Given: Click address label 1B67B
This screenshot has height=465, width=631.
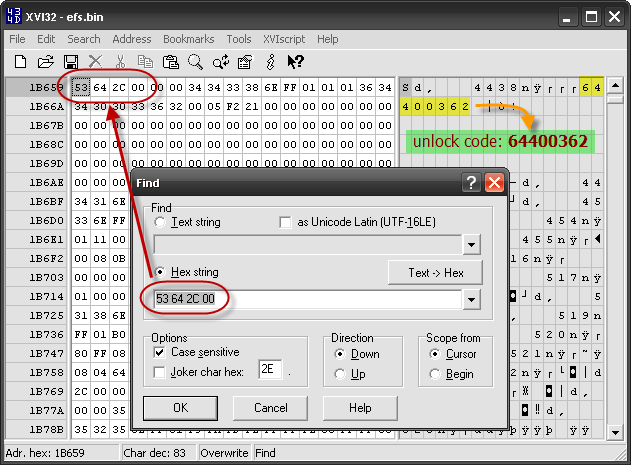Looking at the screenshot, I should pos(46,126).
